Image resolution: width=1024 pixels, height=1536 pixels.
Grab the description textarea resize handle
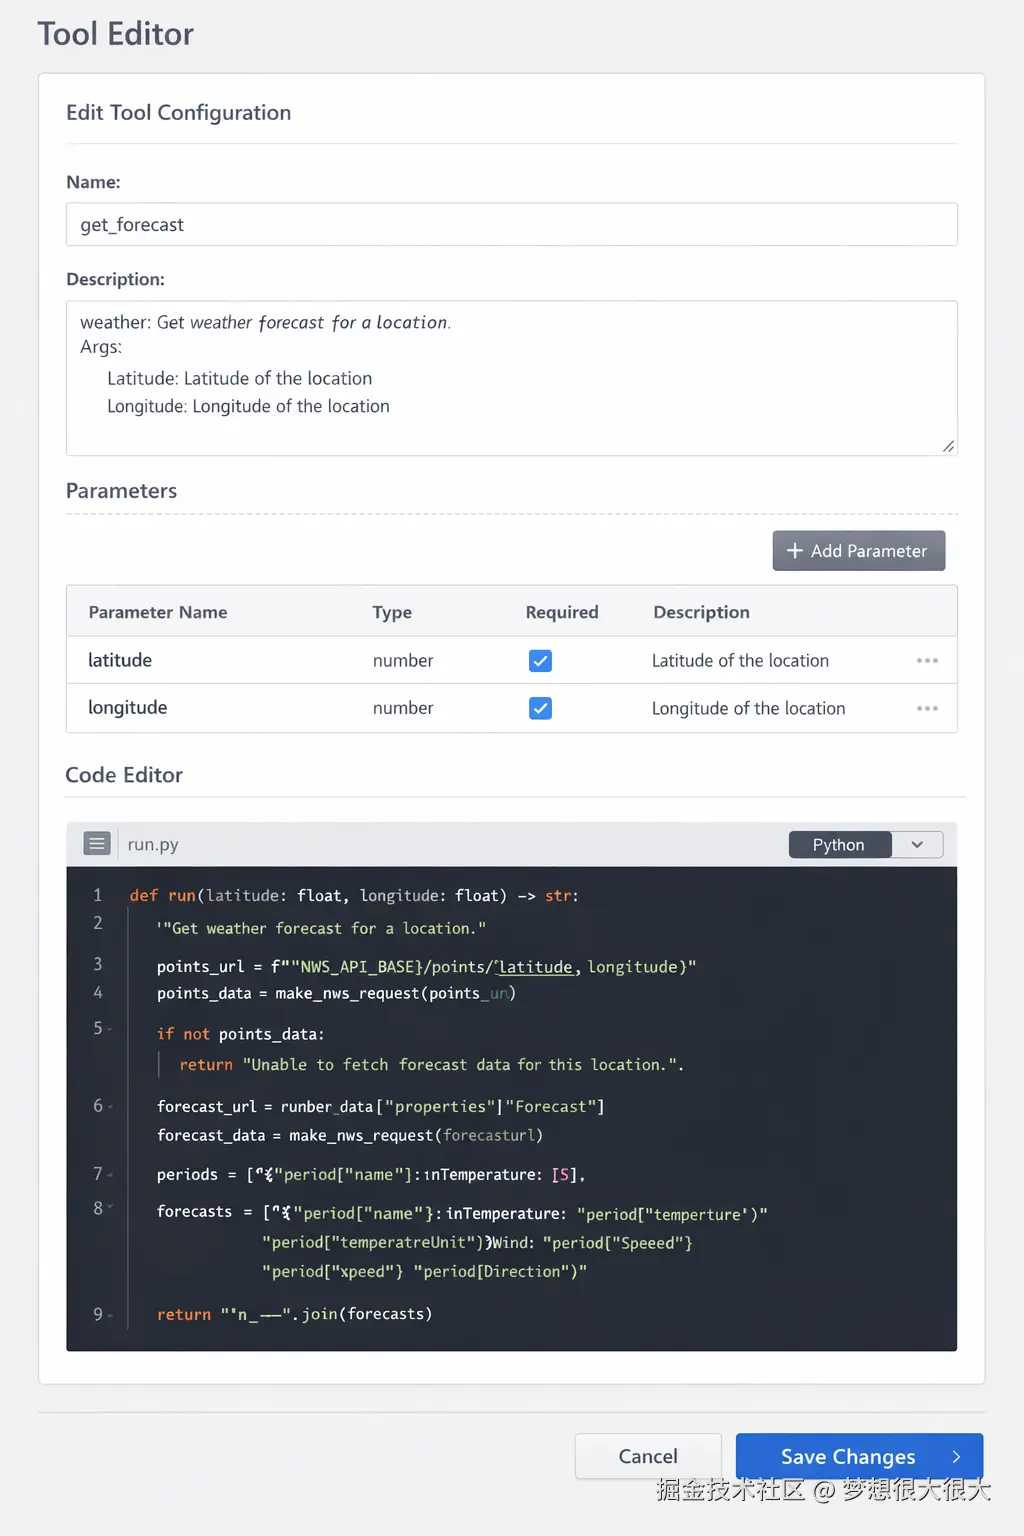click(x=948, y=446)
